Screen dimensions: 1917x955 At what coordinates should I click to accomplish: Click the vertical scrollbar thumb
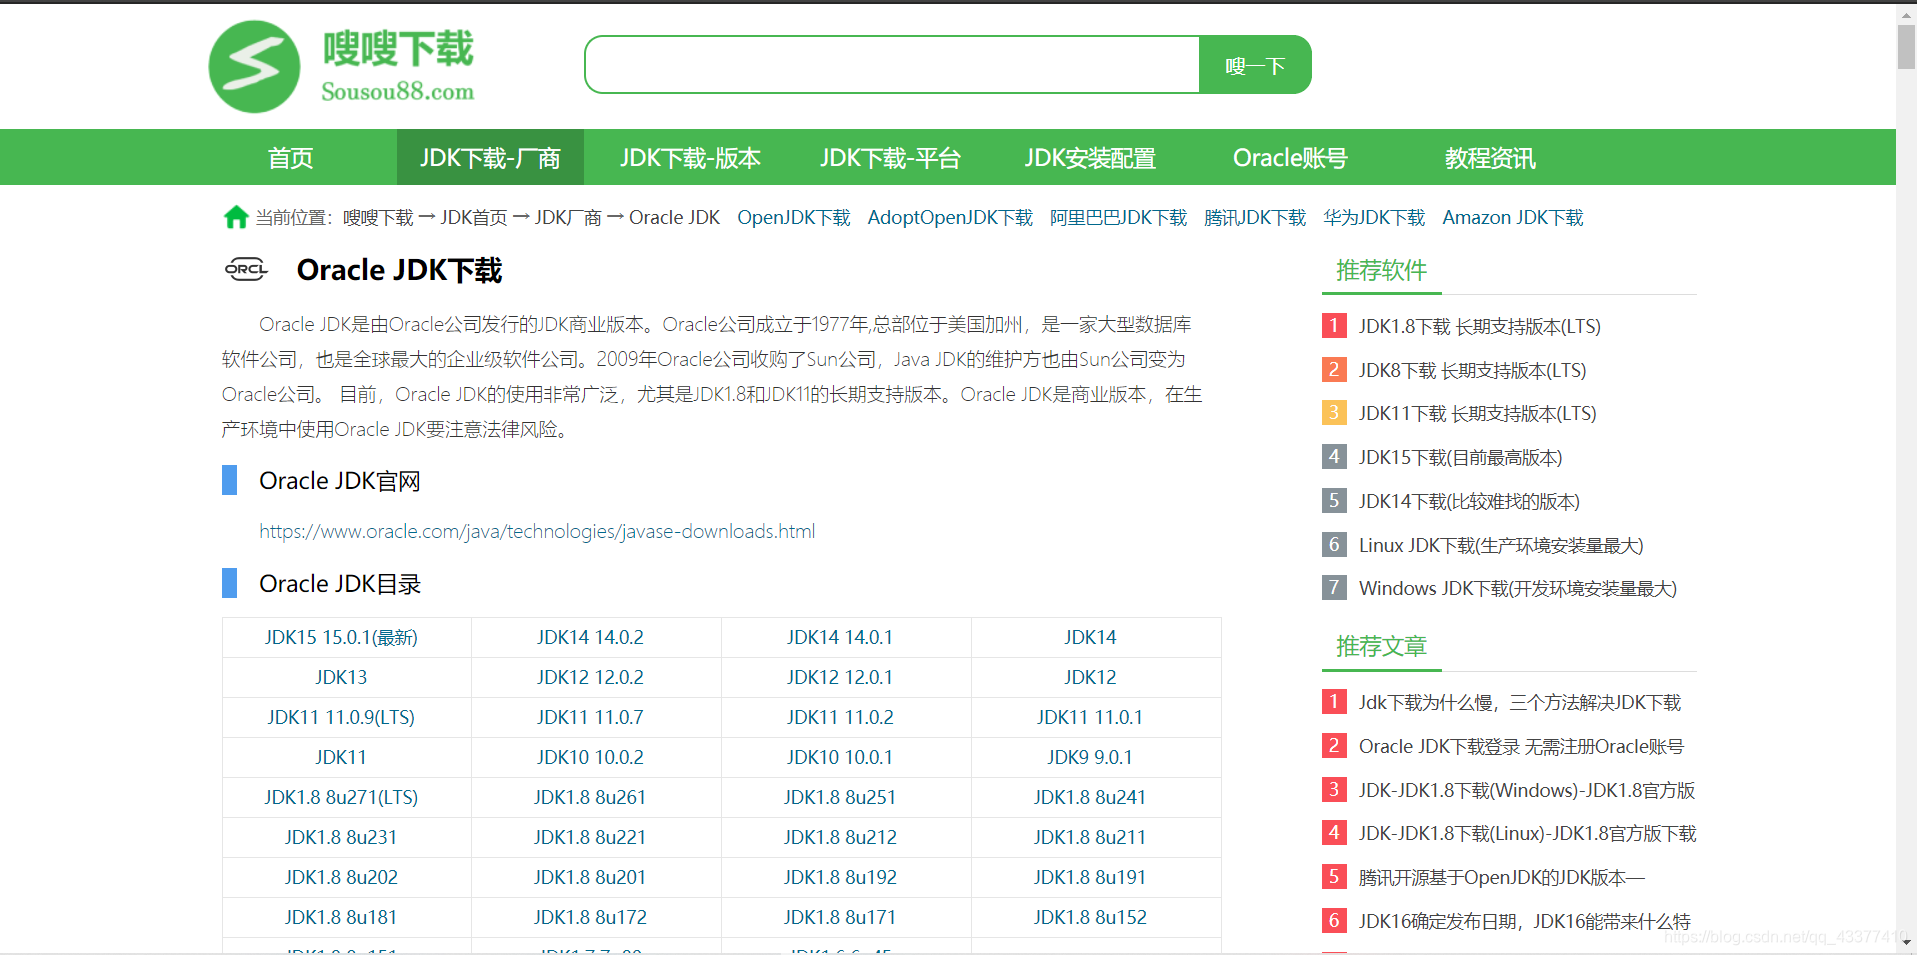click(1906, 47)
